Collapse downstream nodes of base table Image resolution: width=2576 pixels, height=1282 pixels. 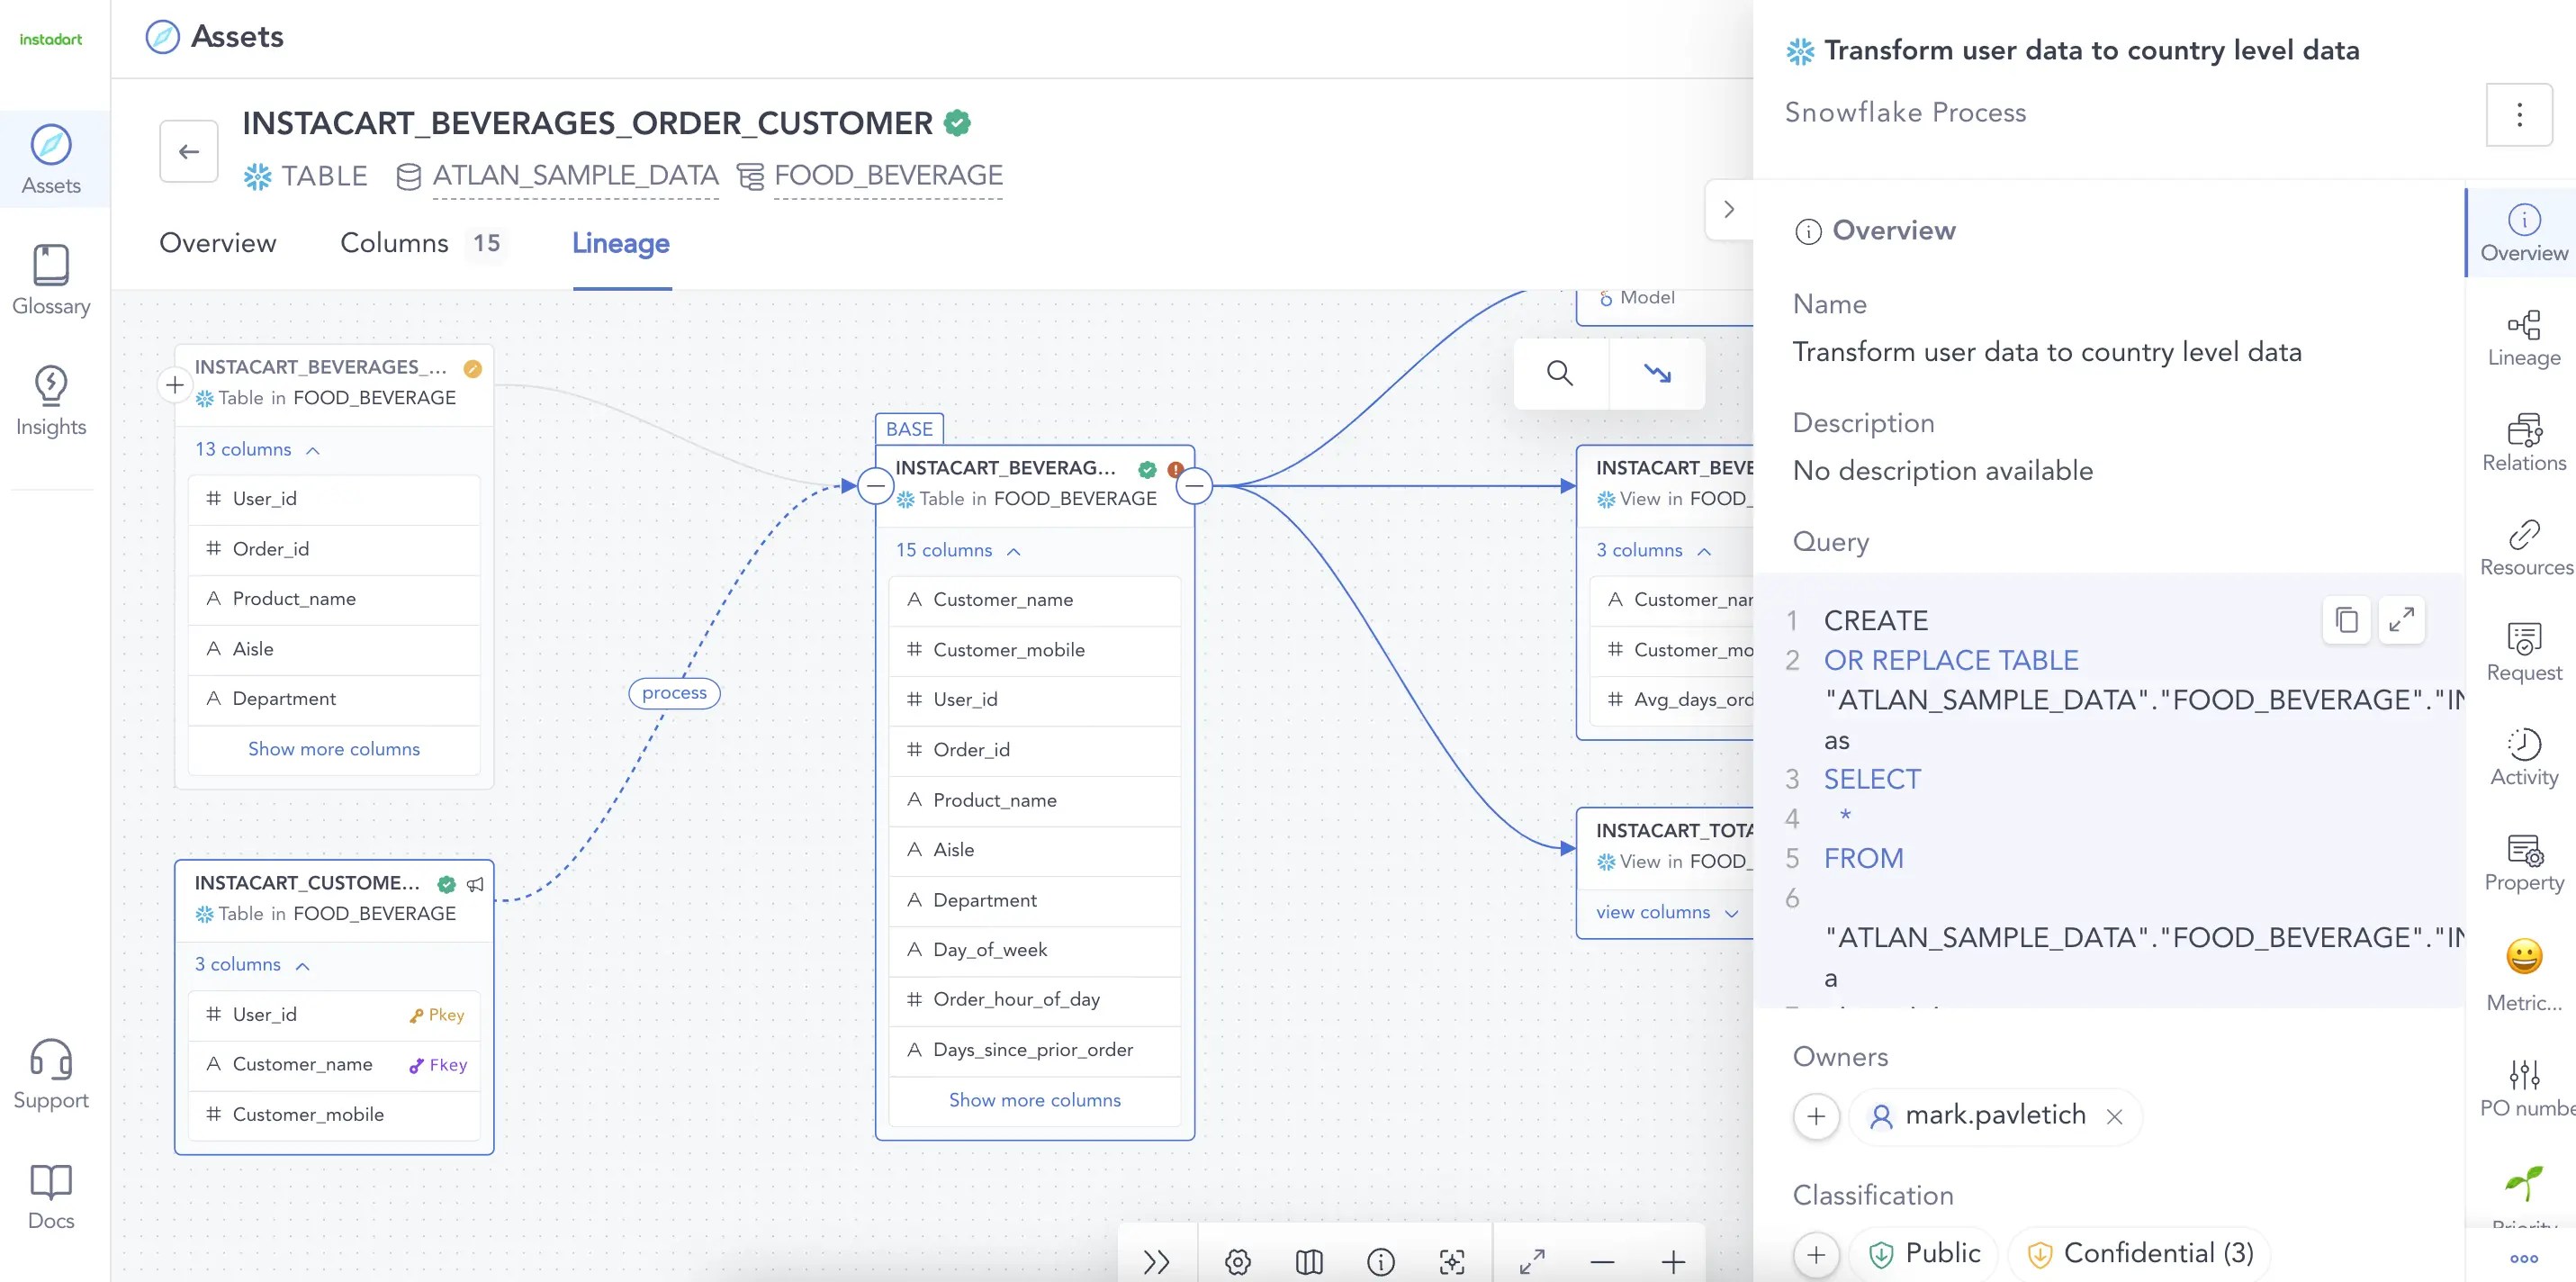(1194, 486)
